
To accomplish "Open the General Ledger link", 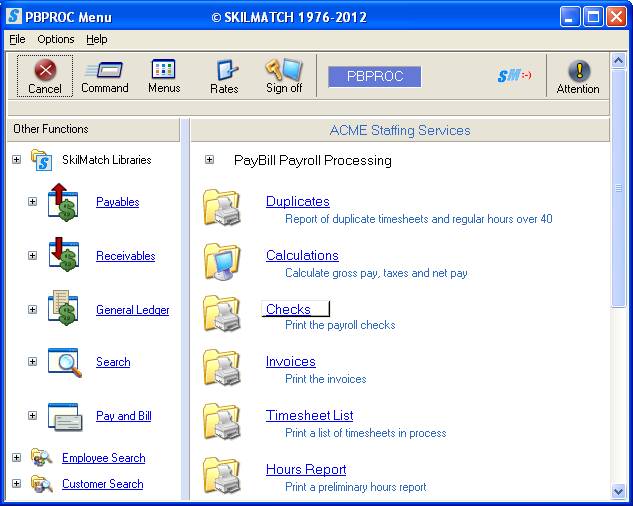I will click(133, 310).
